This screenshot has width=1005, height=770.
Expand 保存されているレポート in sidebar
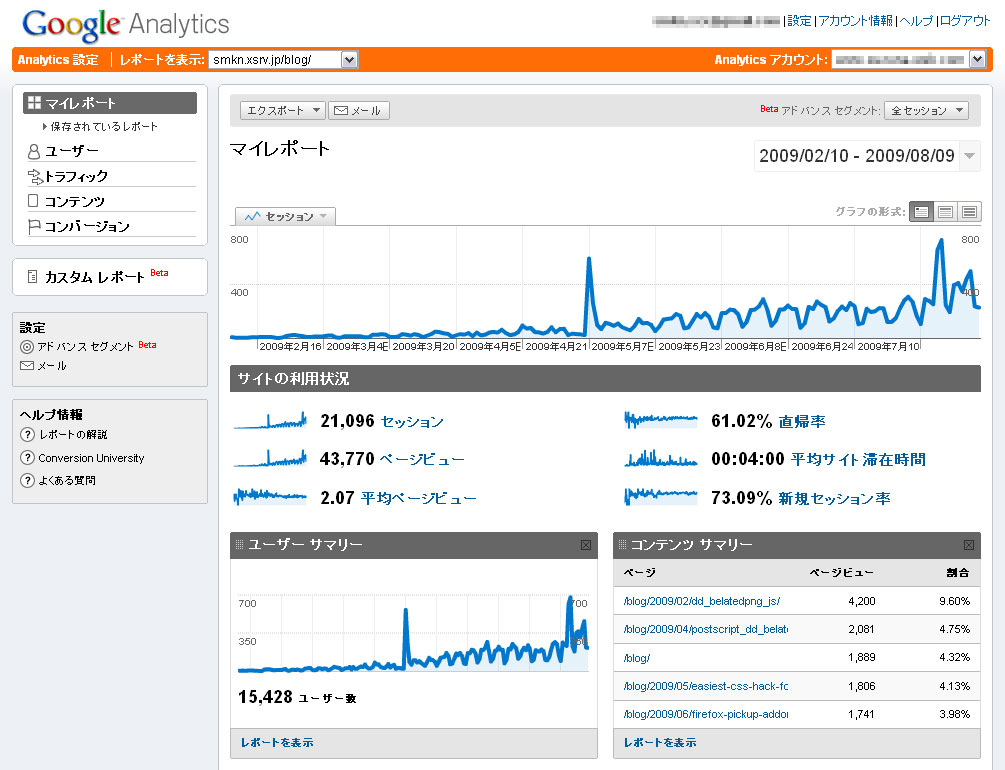[103, 127]
